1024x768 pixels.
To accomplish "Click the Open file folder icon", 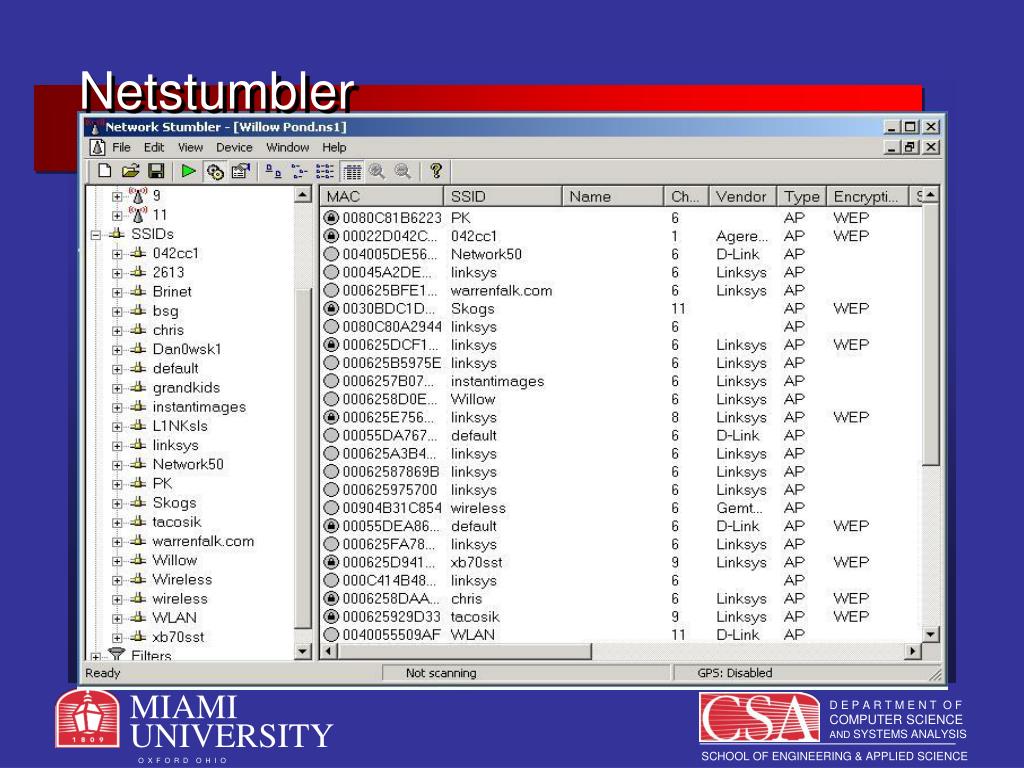I will point(131,171).
